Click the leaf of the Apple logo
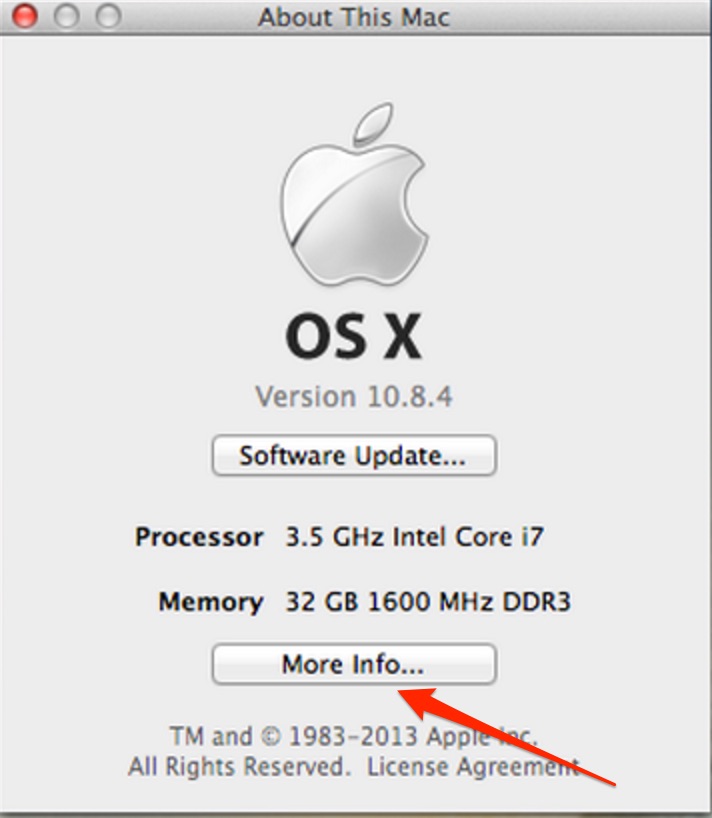712x818 pixels. [x=373, y=124]
